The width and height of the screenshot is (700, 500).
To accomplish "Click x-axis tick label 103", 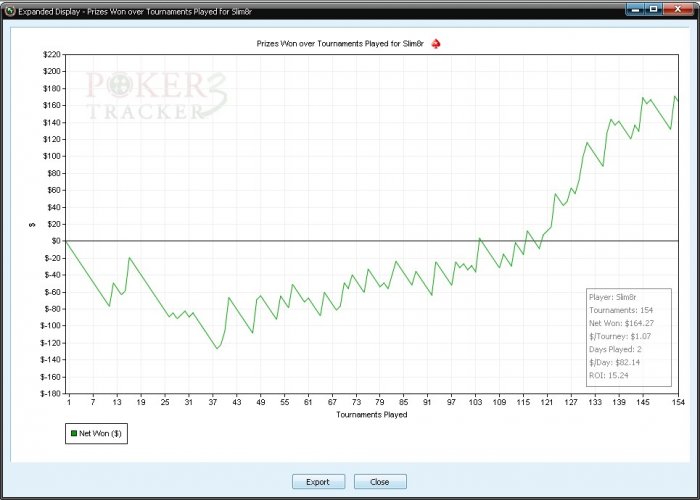I will coord(475,402).
